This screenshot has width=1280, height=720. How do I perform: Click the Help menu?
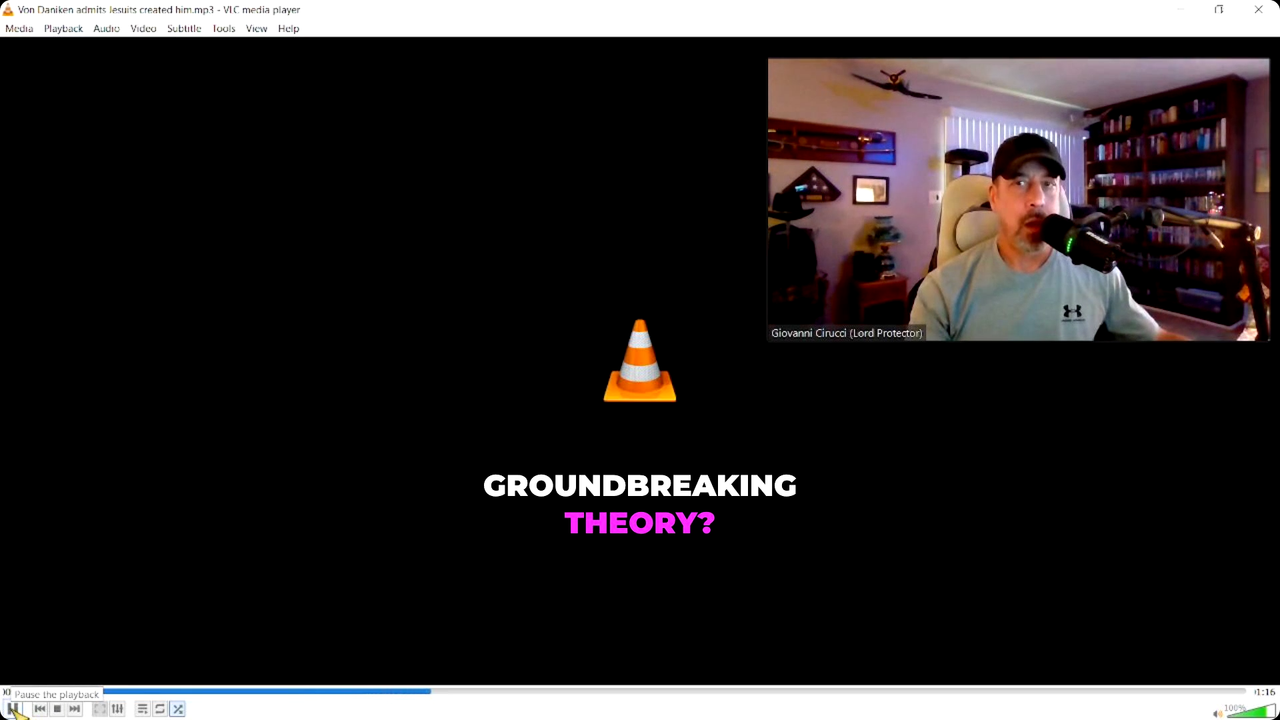pos(289,29)
